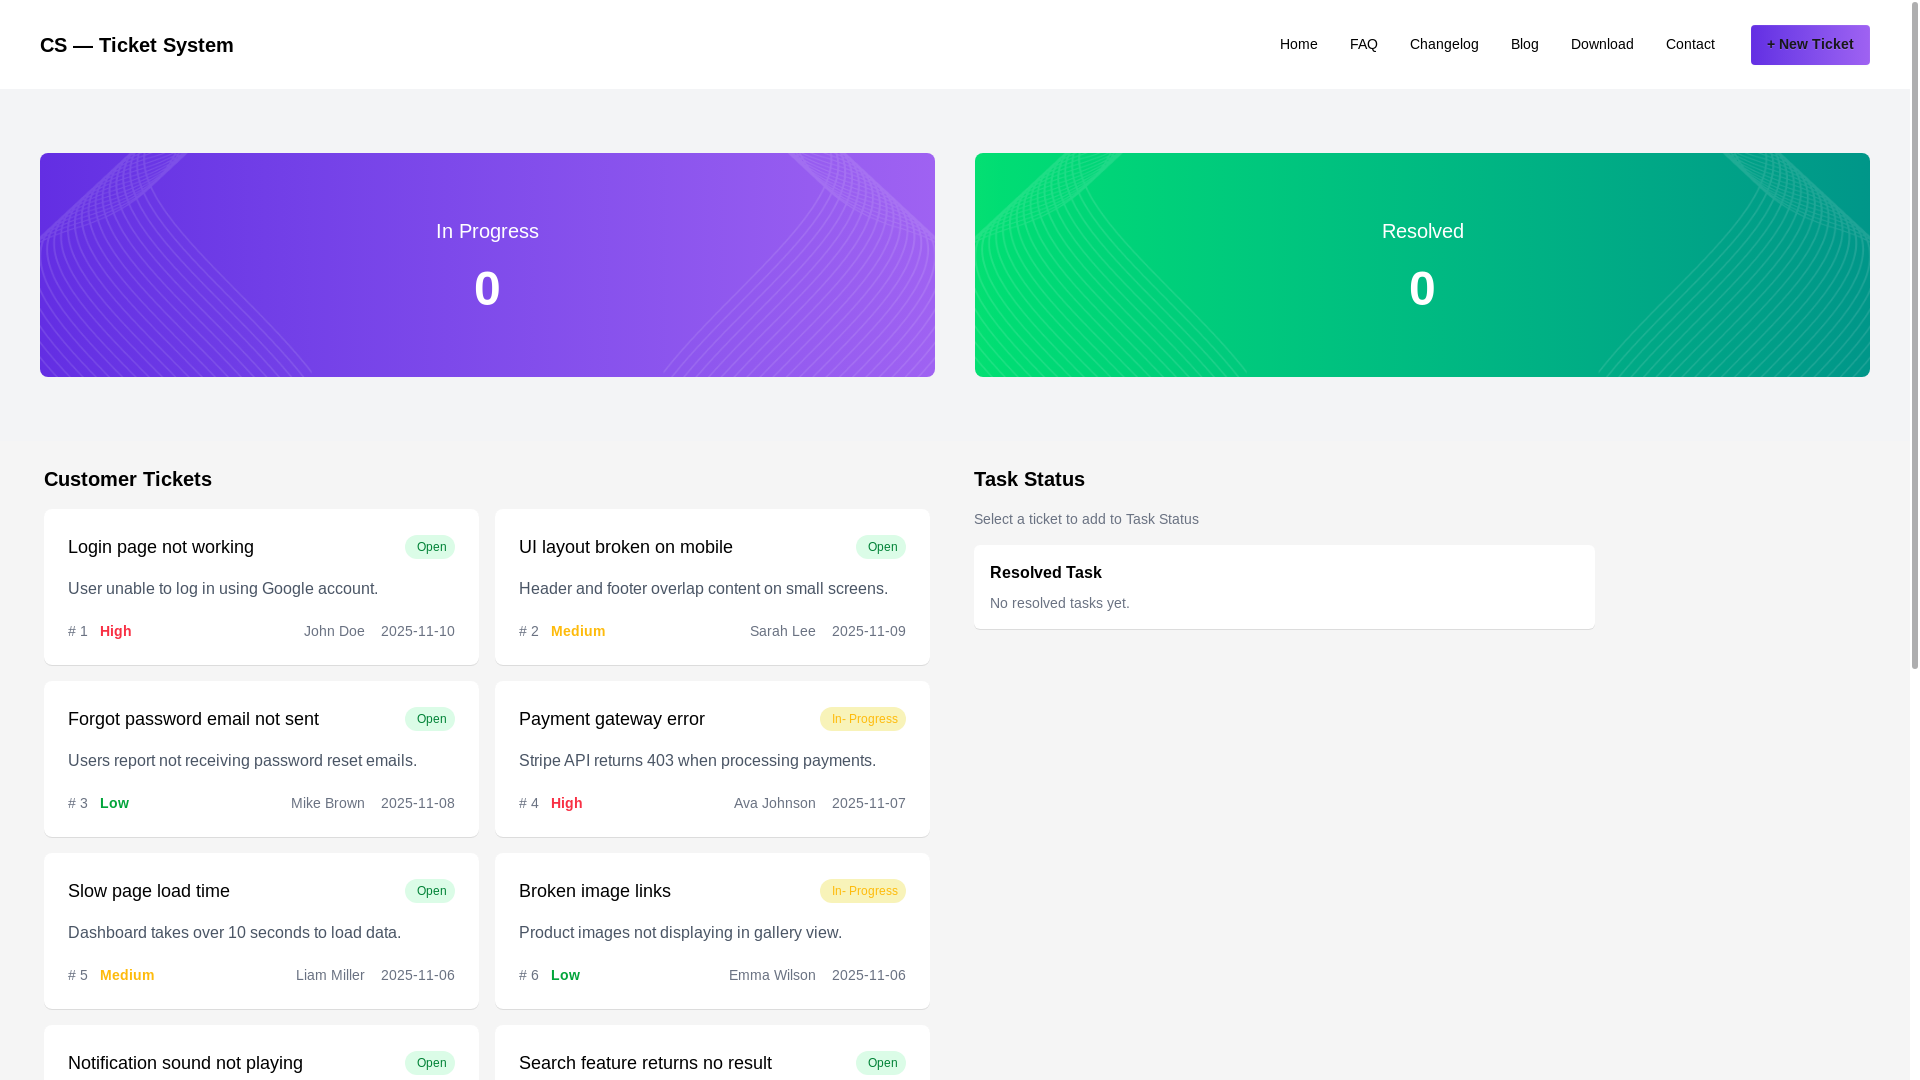Select Notification sound not playing ticket
The image size is (1920, 1080).
261,1053
